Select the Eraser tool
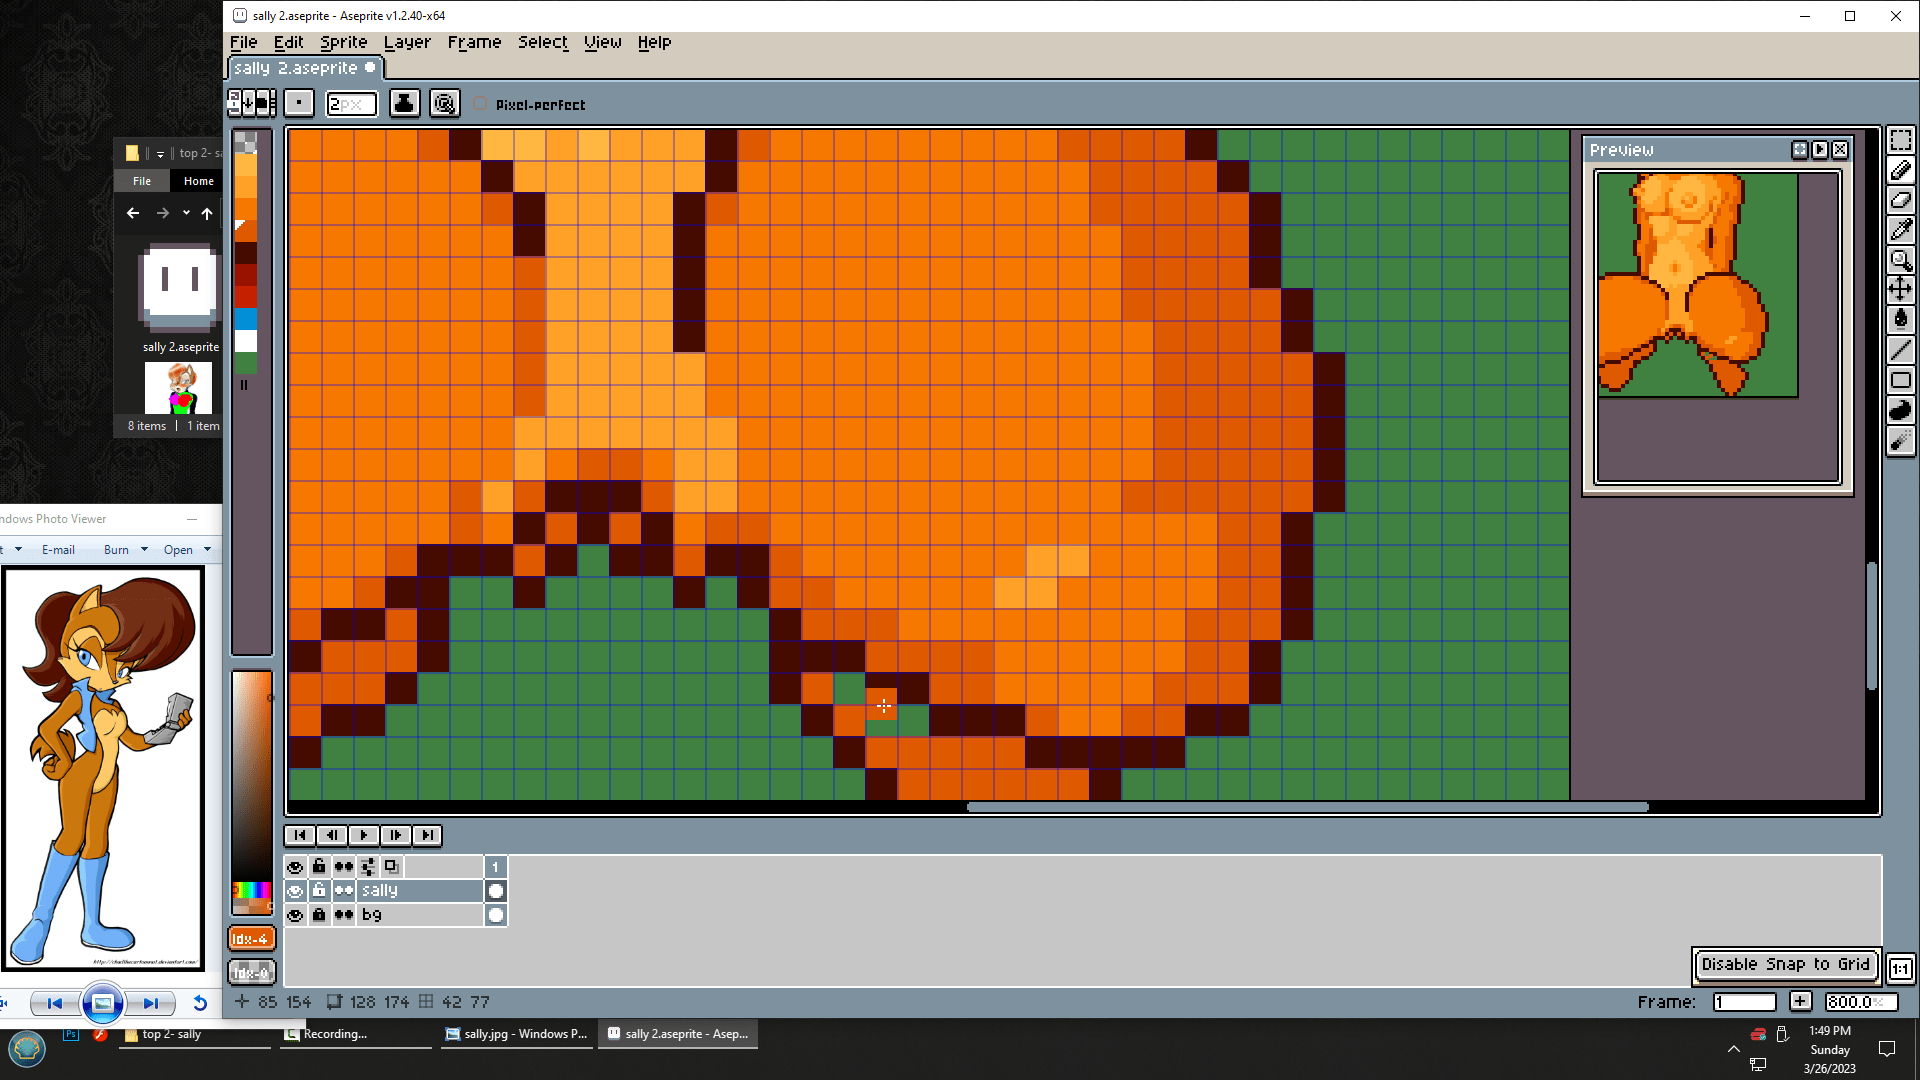Image resolution: width=1920 pixels, height=1080 pixels. tap(1900, 200)
